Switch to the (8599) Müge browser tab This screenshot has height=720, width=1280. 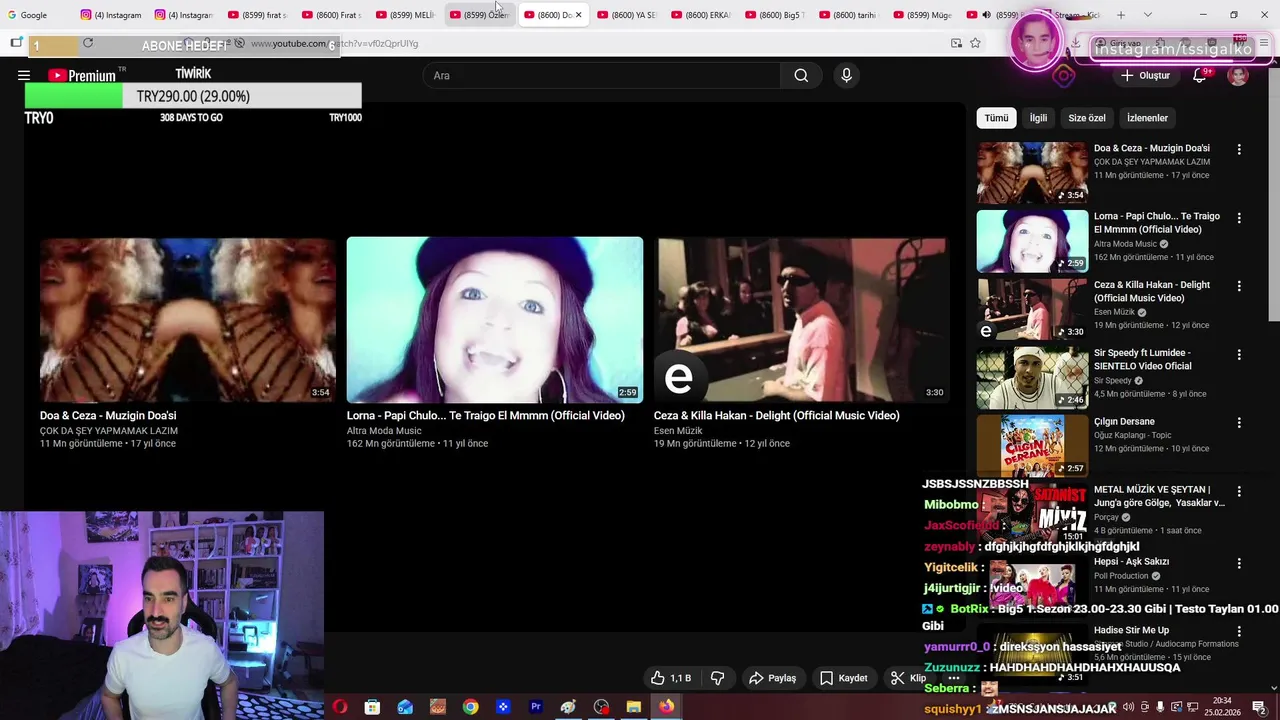point(923,15)
